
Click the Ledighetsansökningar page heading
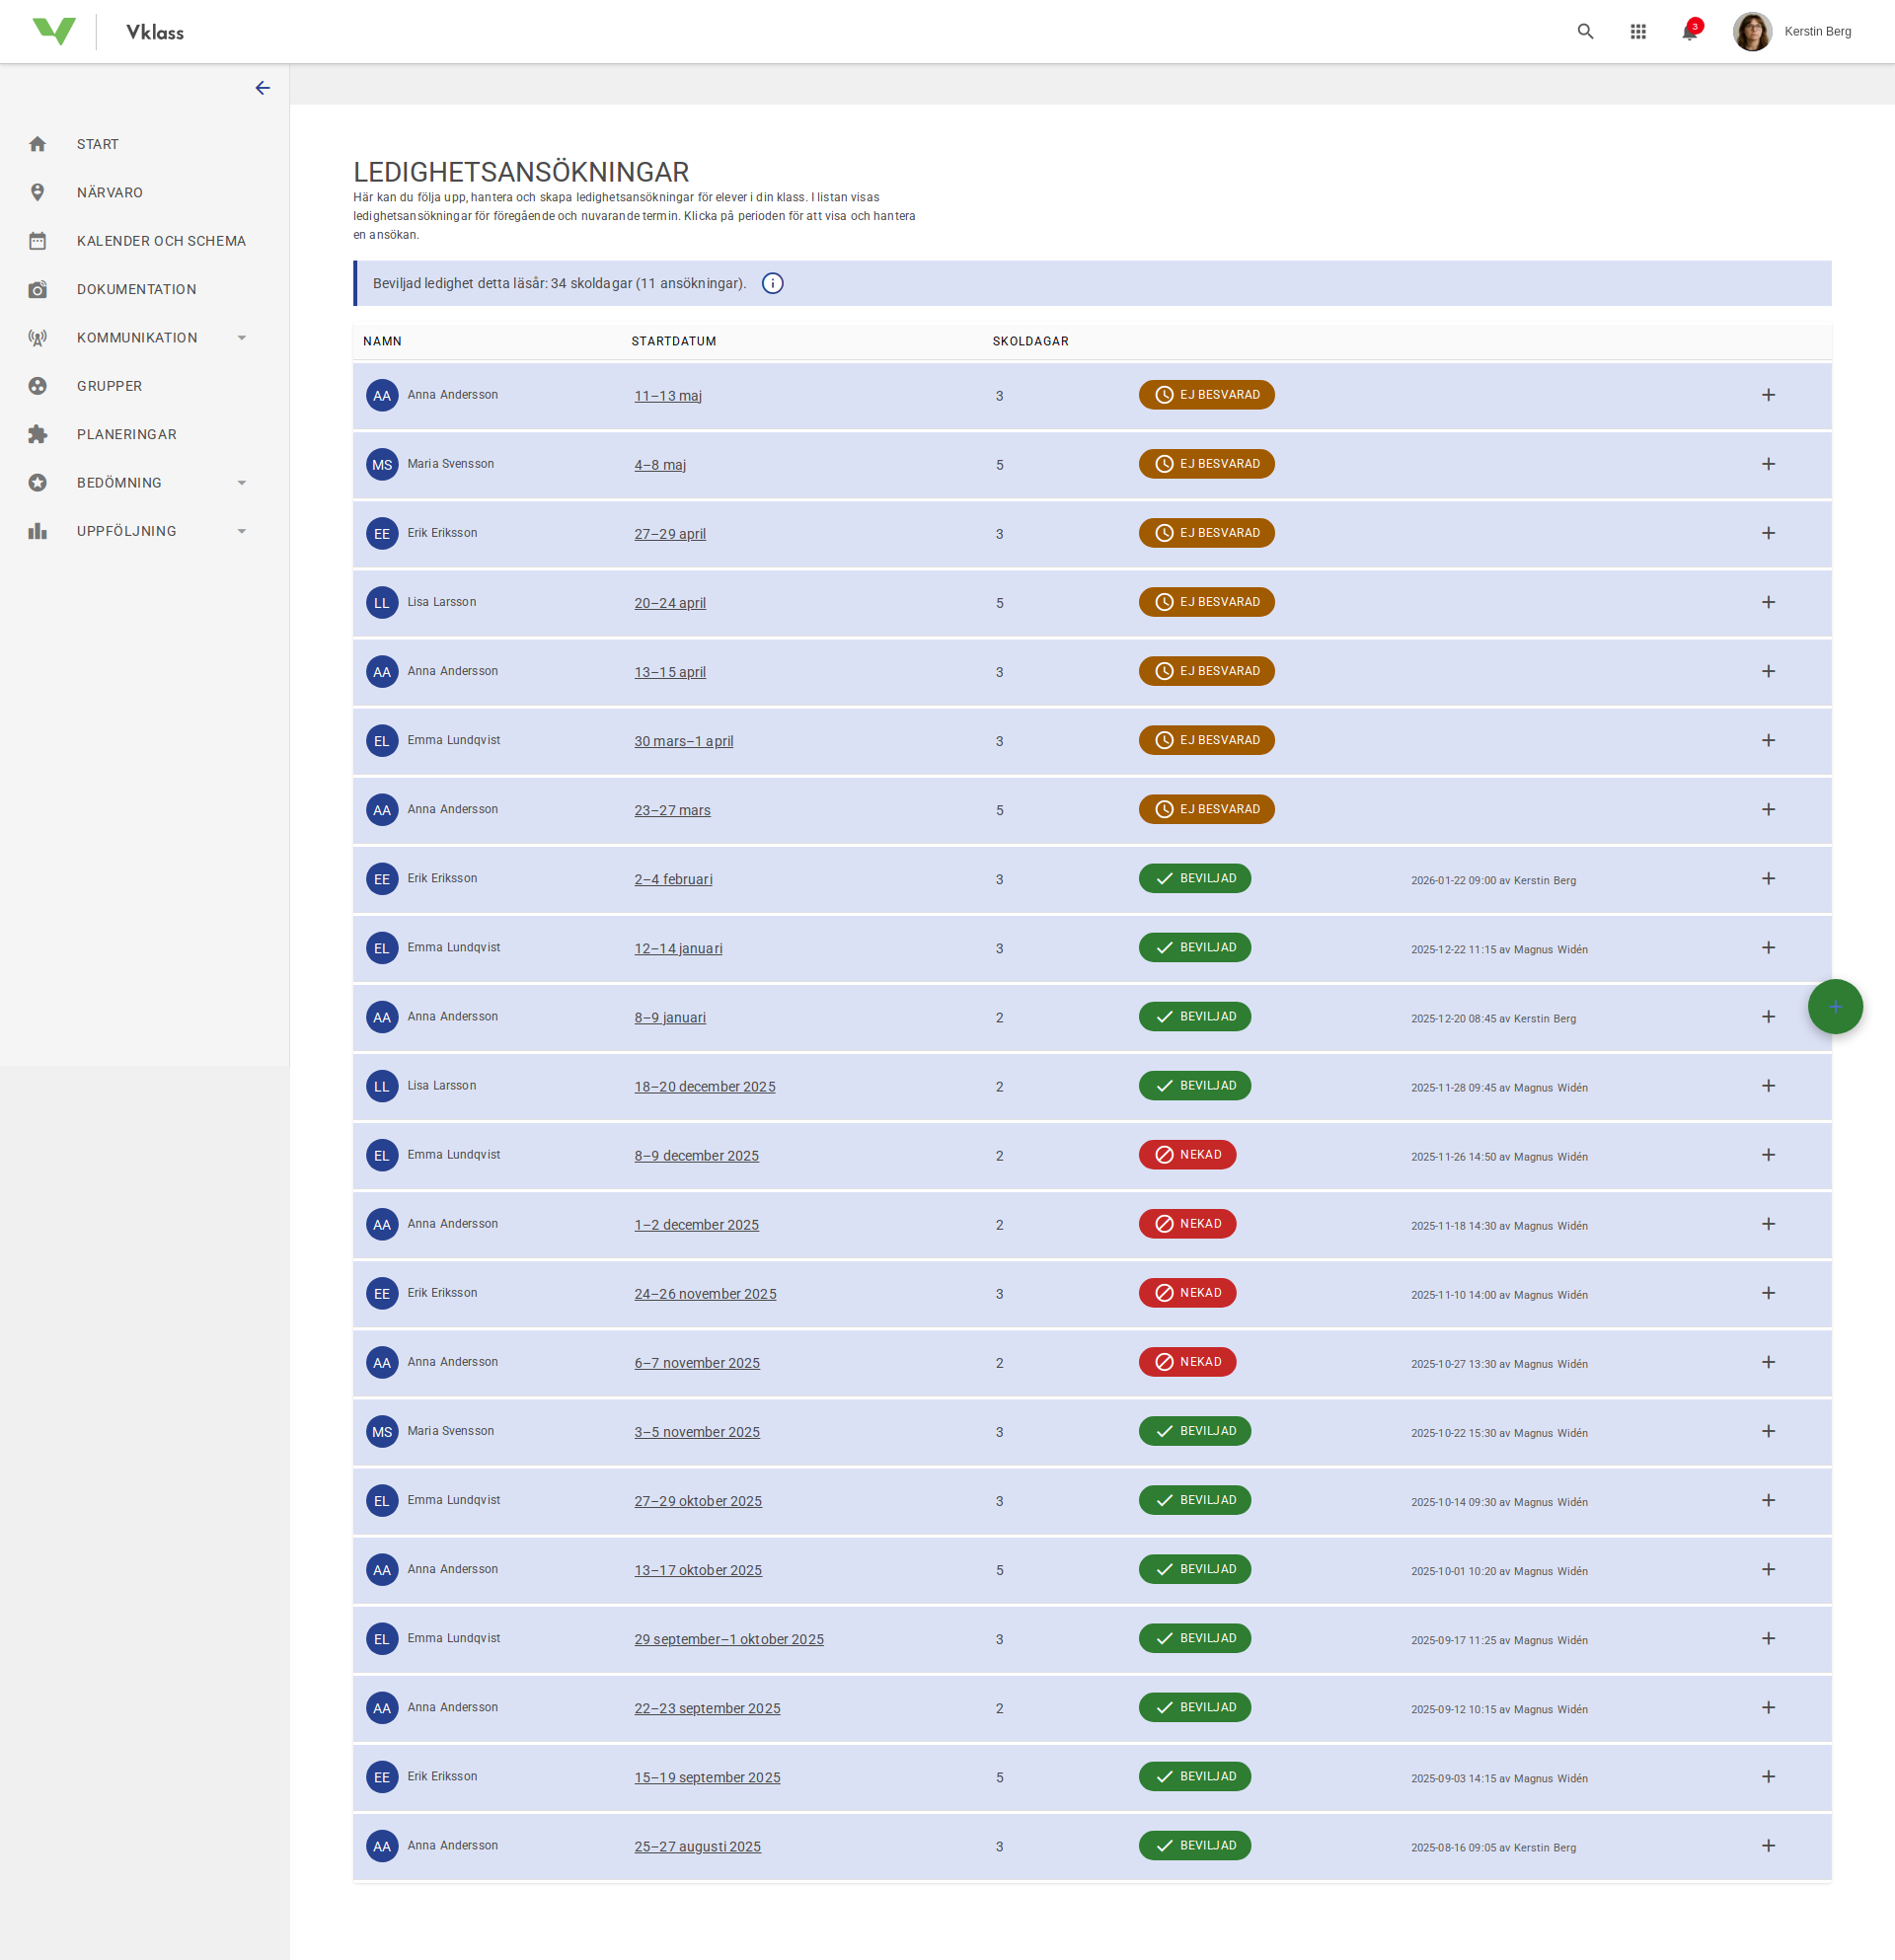pyautogui.click(x=521, y=172)
